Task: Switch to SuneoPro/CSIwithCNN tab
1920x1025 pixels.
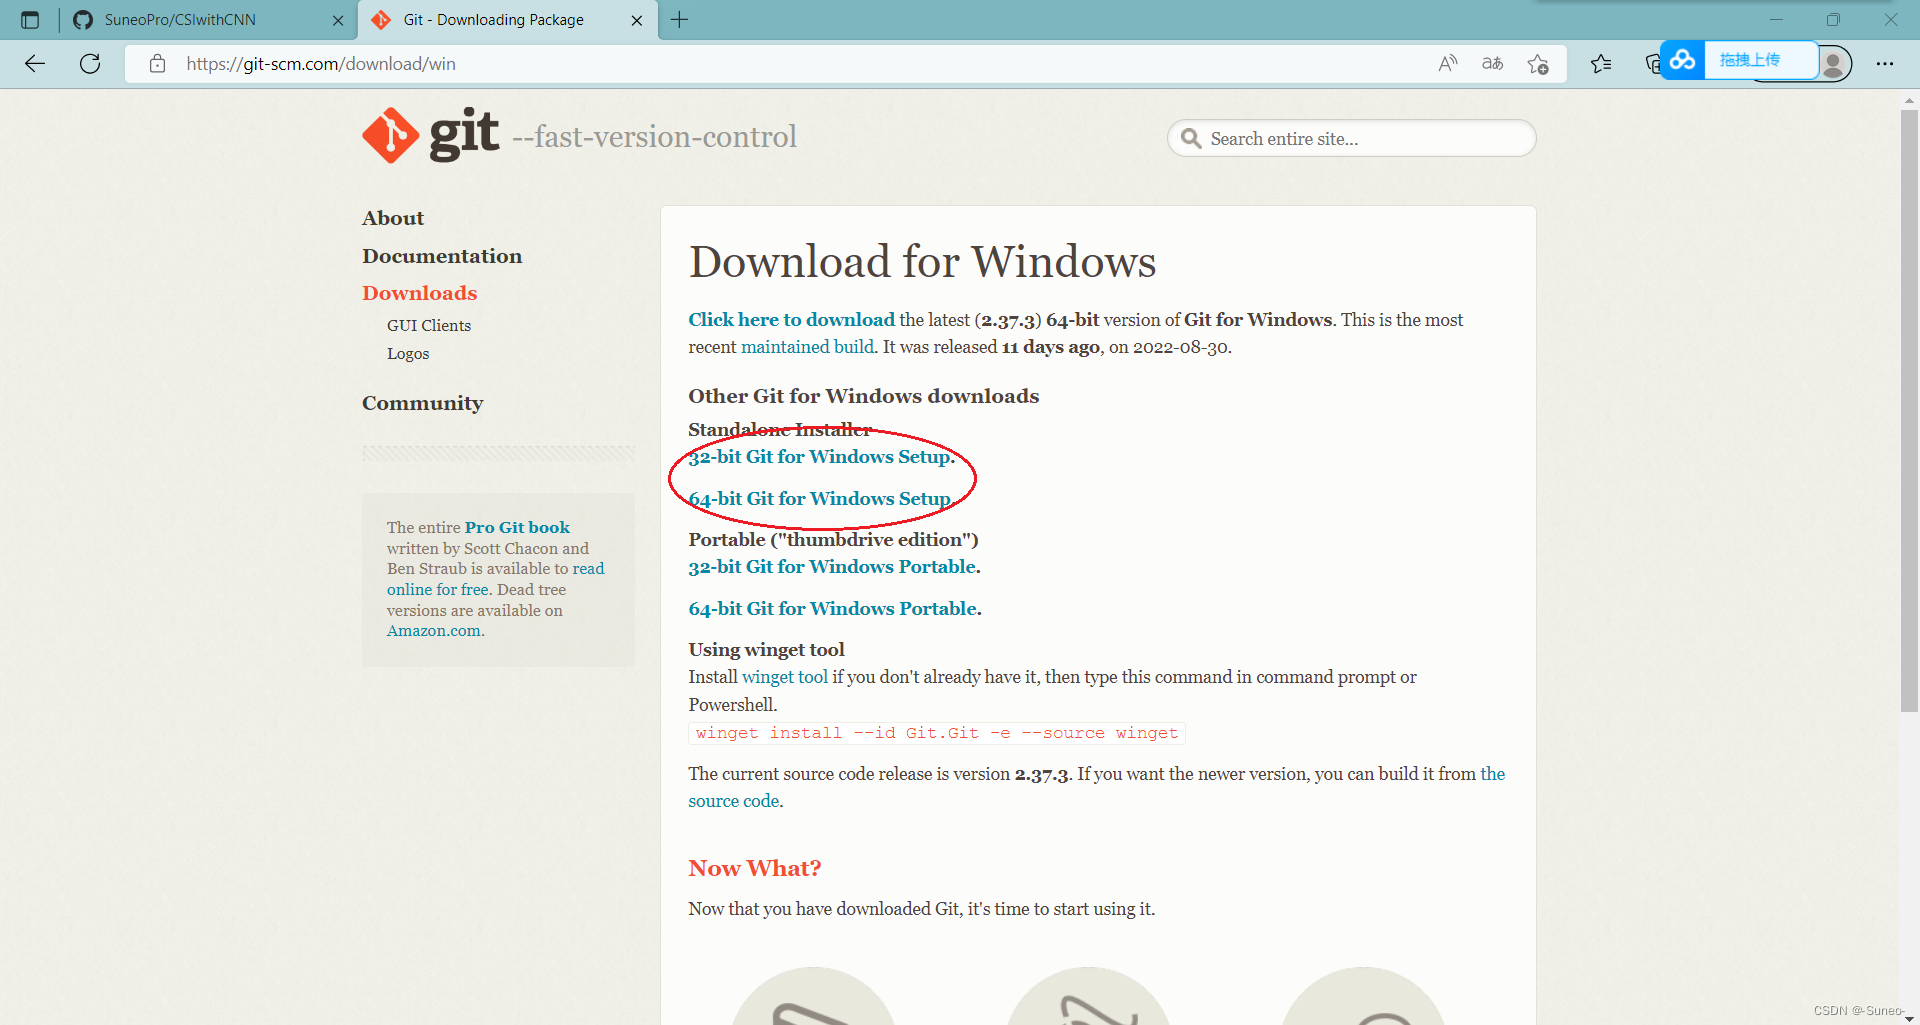Action: point(207,20)
